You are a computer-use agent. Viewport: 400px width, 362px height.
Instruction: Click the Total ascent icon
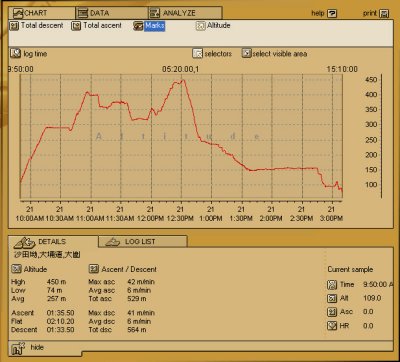[76, 26]
